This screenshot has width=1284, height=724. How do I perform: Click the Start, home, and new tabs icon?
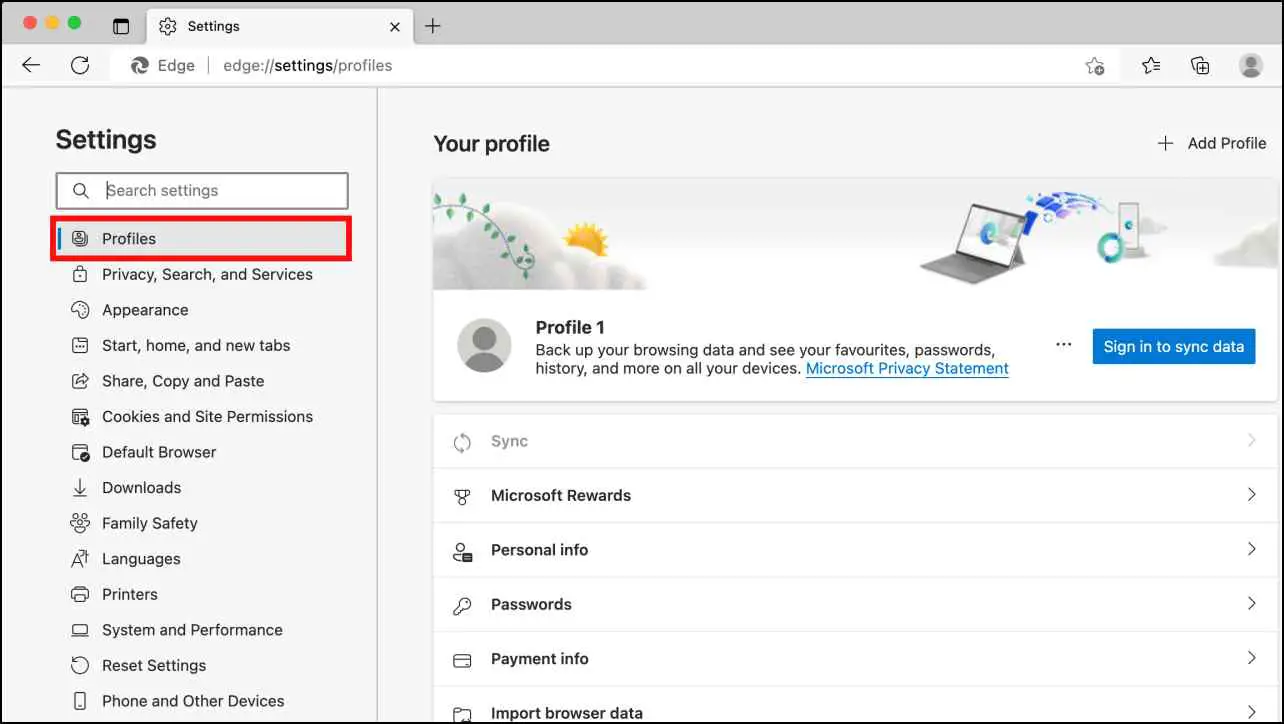80,345
